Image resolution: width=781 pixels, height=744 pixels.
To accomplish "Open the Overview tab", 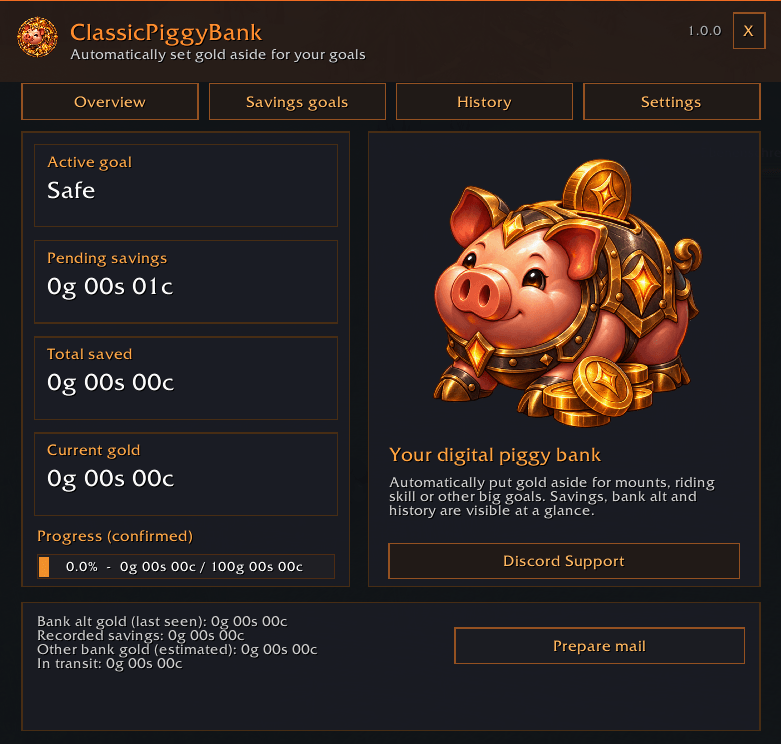I will (x=110, y=102).
